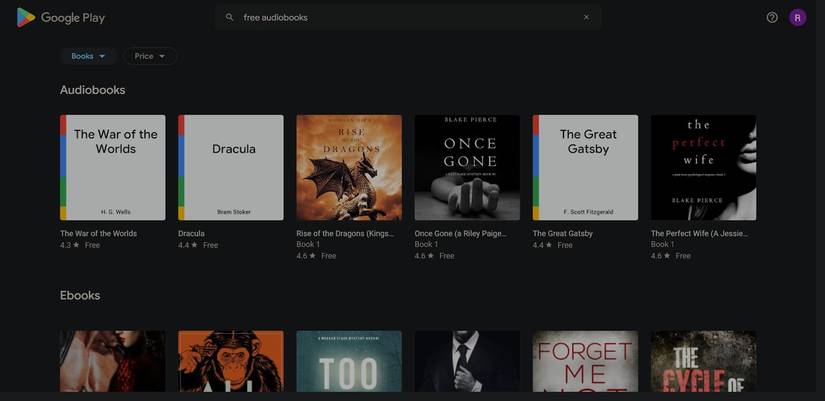
Task: Open The Perfect Wife audiobook cover
Action: 703,167
